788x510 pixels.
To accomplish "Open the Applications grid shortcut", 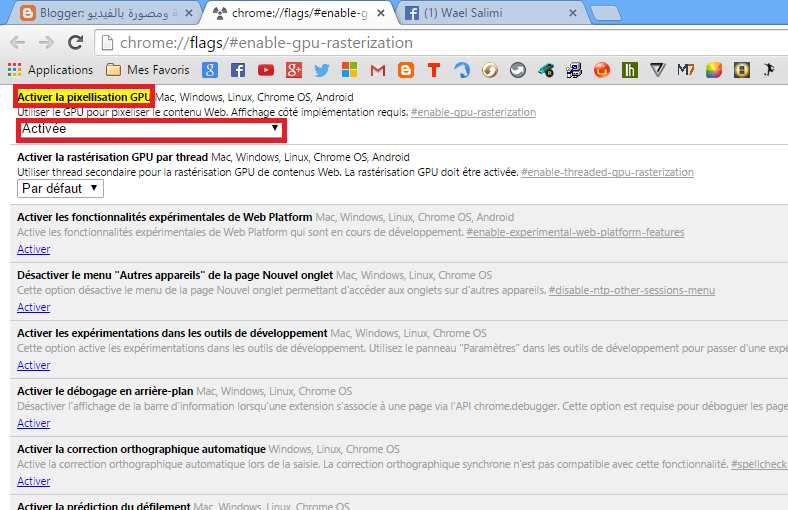I will point(51,70).
